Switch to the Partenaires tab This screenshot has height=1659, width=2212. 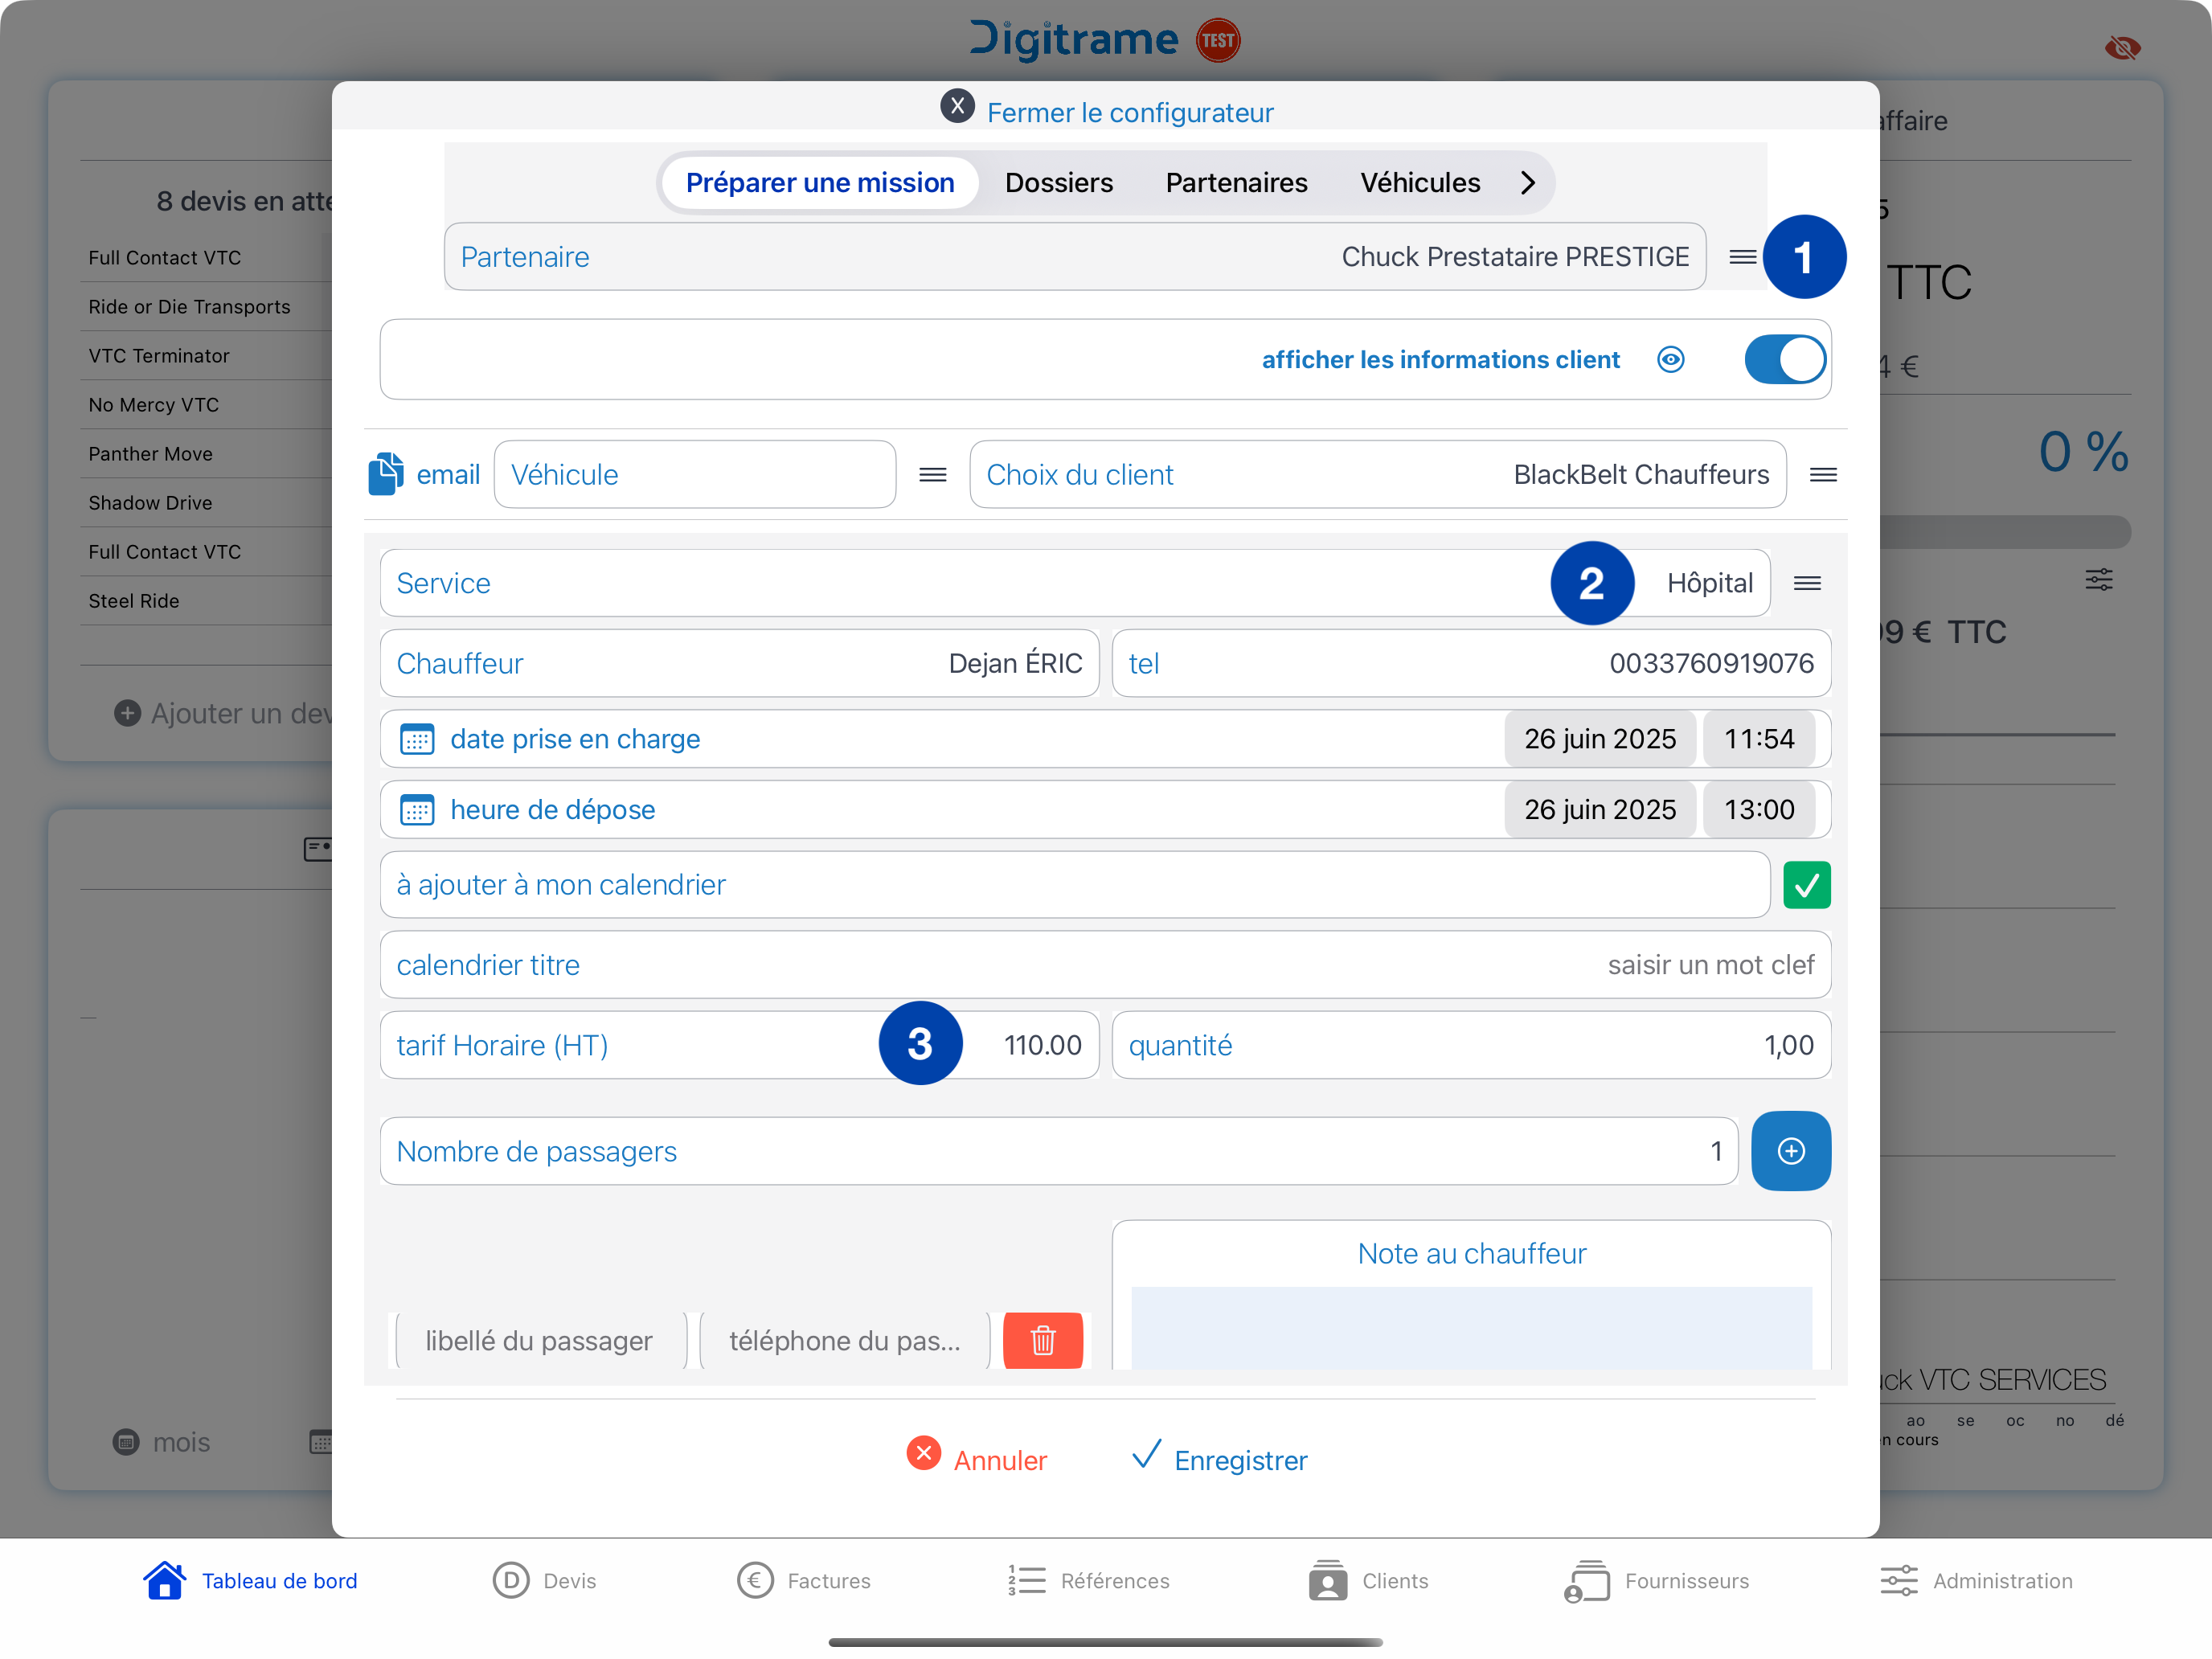[x=1236, y=183]
